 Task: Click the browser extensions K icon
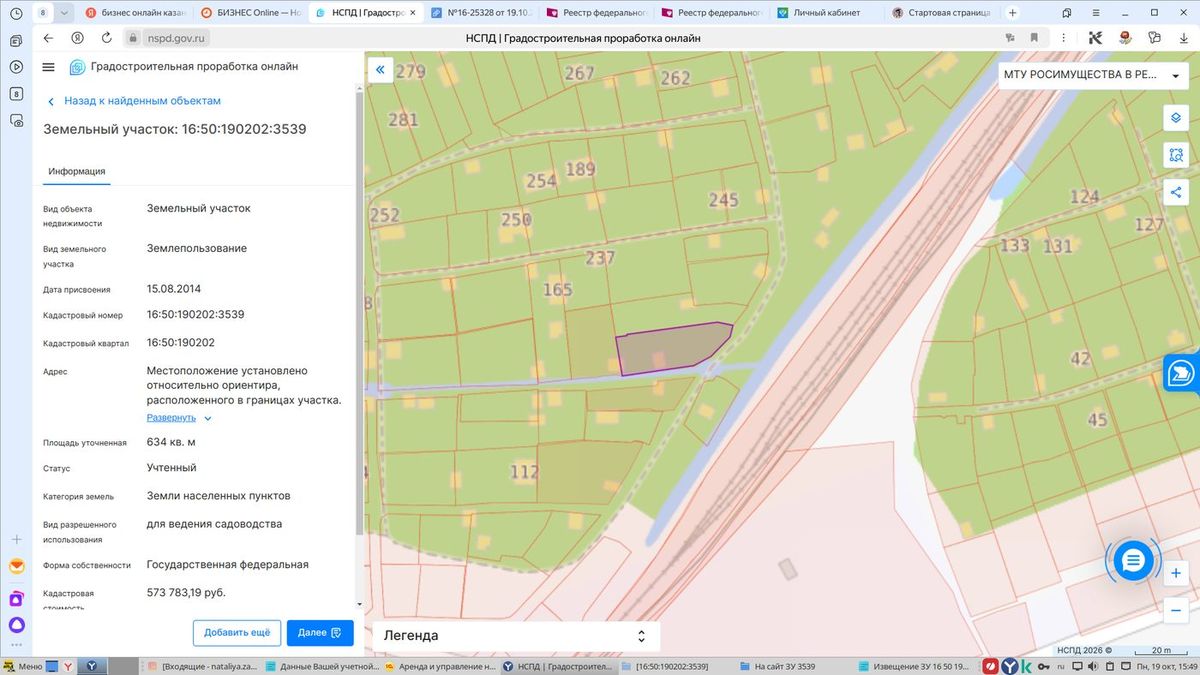pyautogui.click(x=1095, y=38)
